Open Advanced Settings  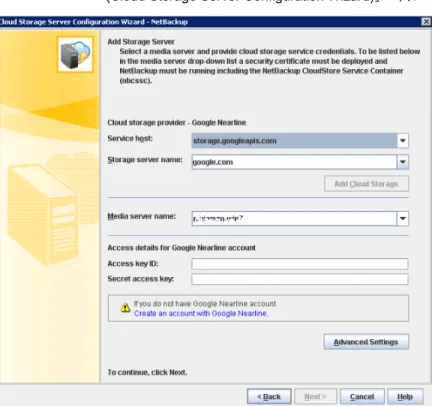coord(366,342)
